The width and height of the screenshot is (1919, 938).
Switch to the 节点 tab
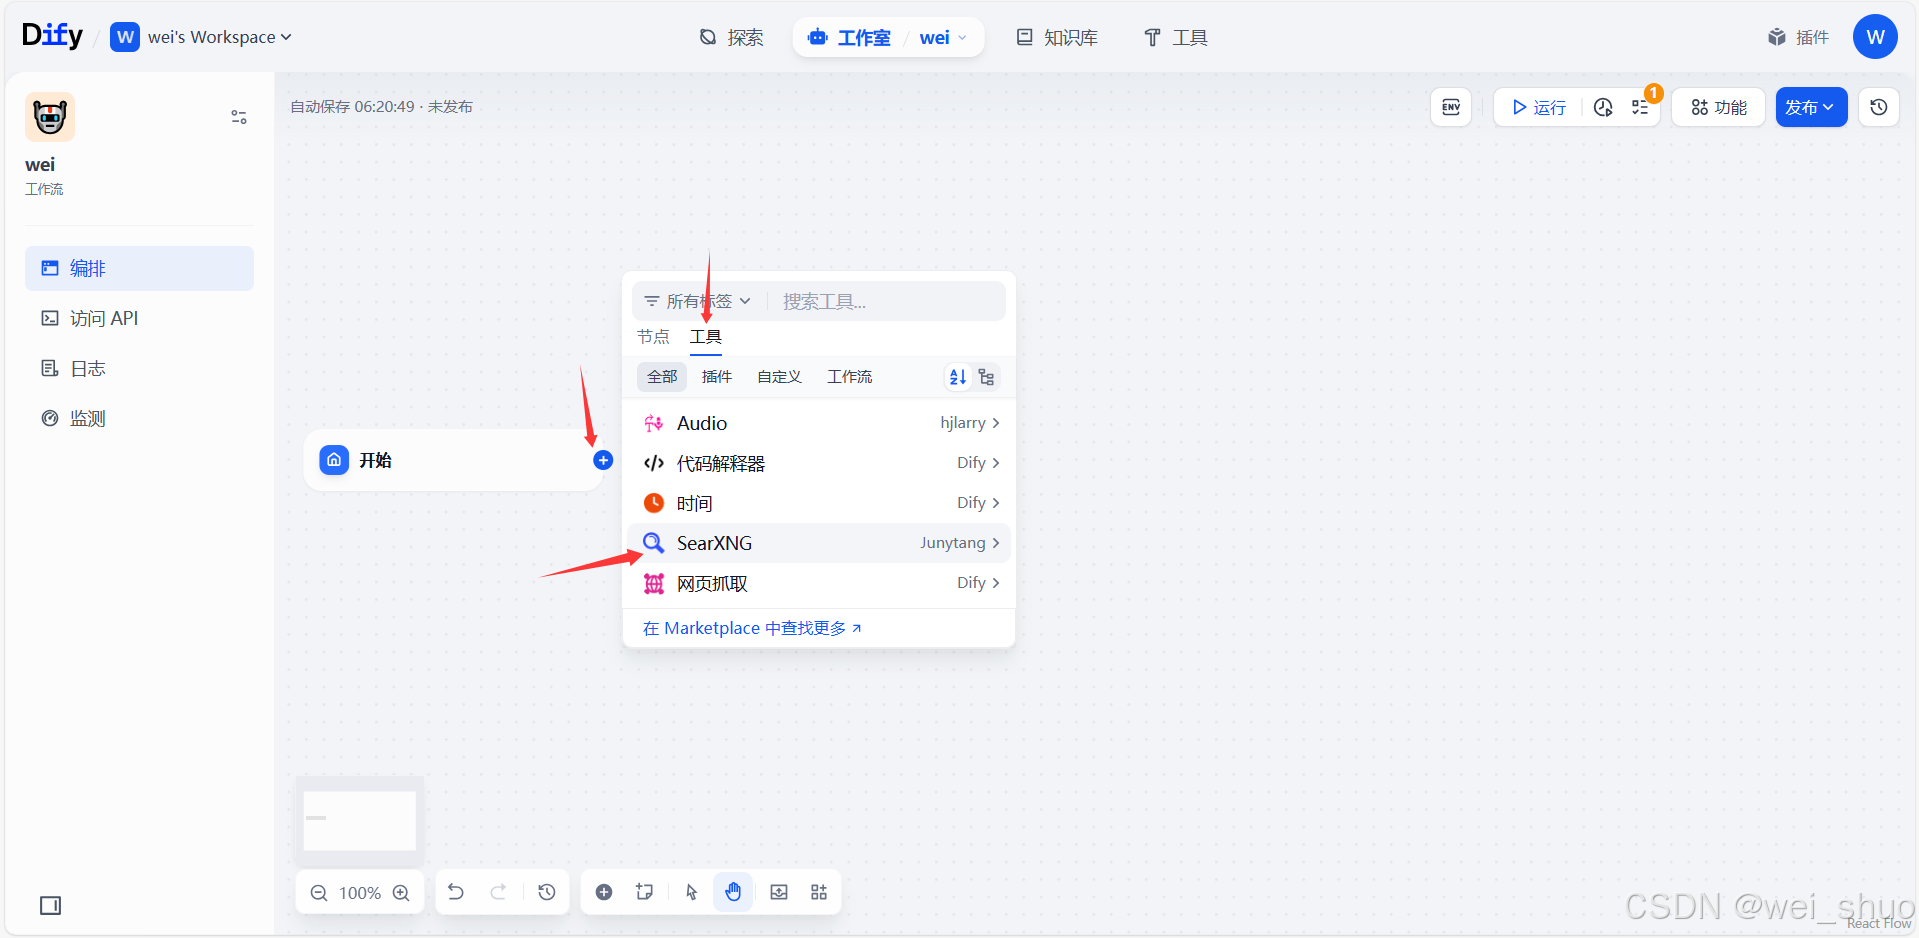point(653,337)
